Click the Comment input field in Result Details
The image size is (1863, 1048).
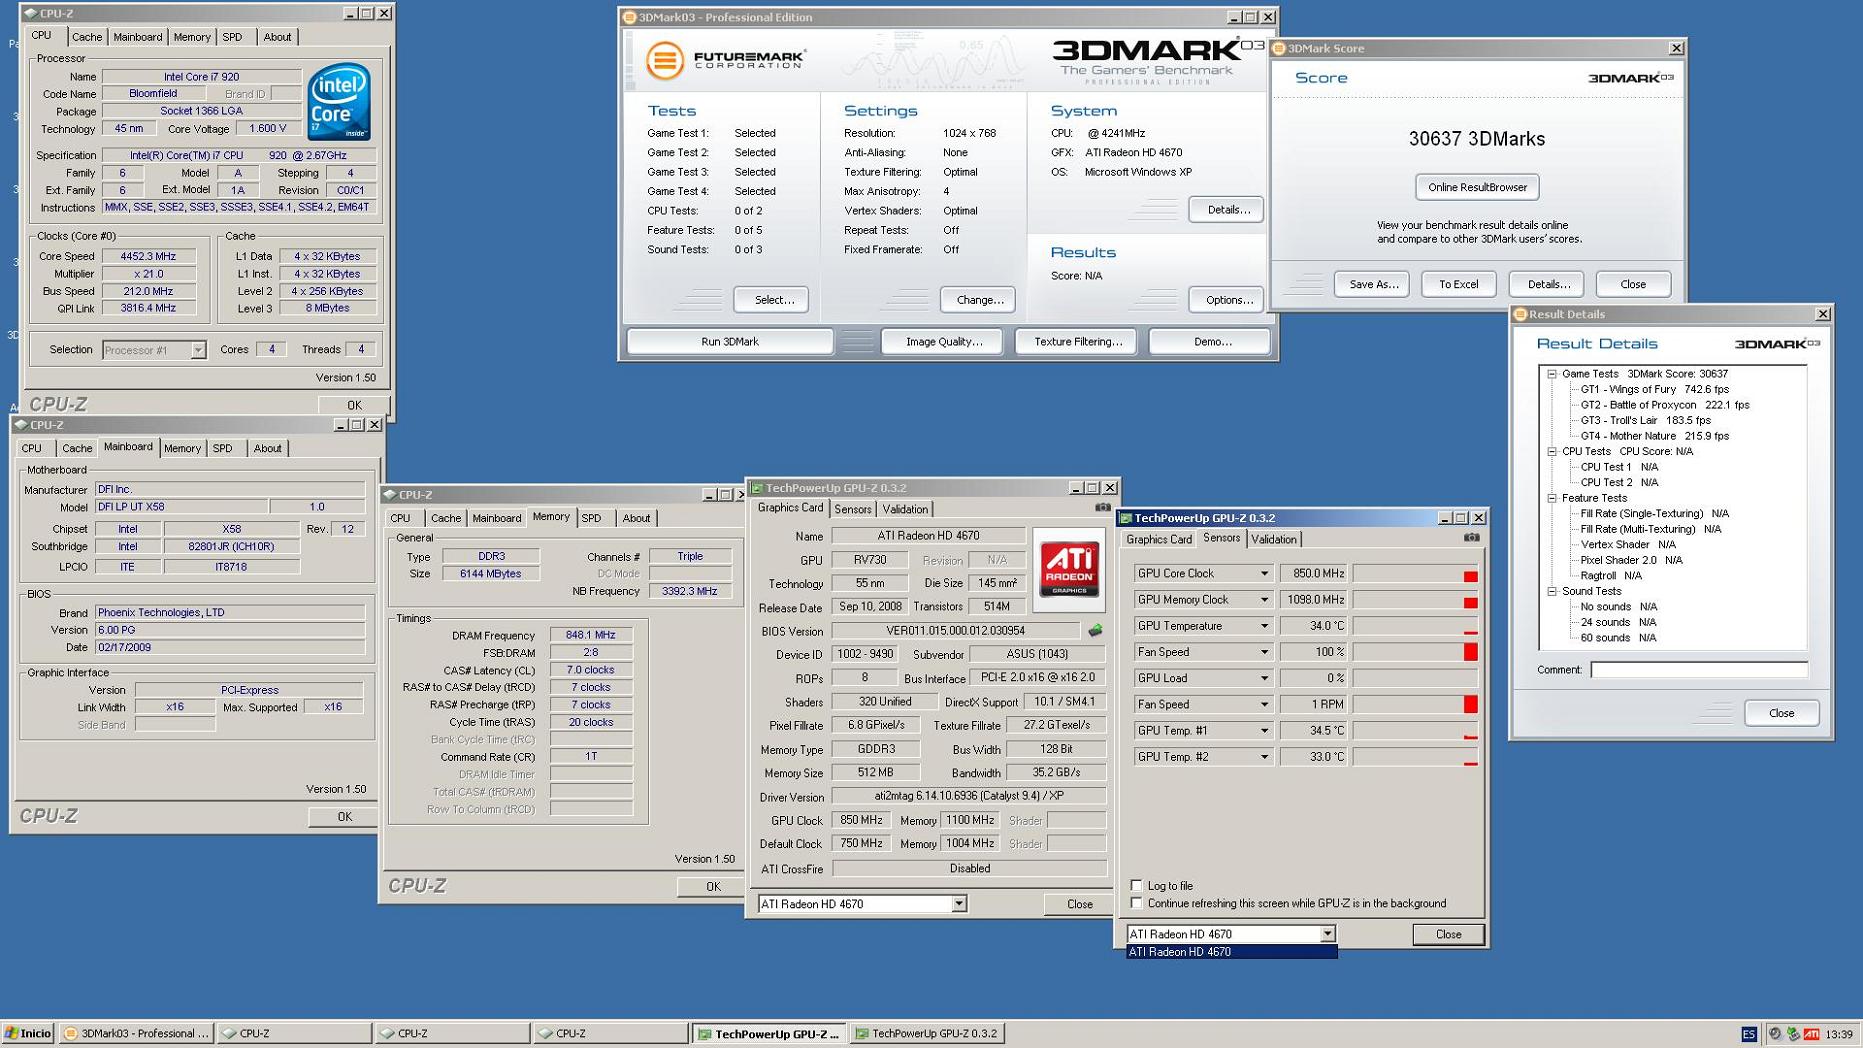pyautogui.click(x=1699, y=670)
